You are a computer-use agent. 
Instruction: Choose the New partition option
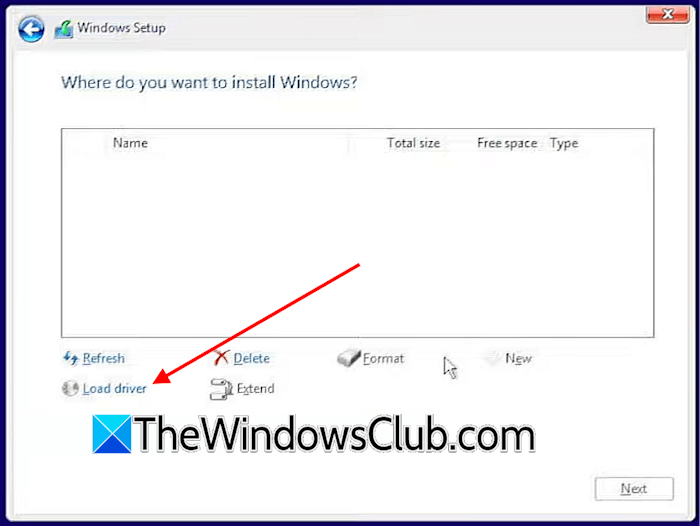pos(518,358)
